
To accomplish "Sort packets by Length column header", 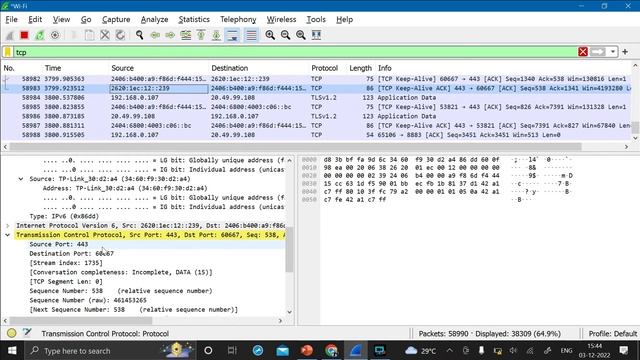I will (x=360, y=68).
